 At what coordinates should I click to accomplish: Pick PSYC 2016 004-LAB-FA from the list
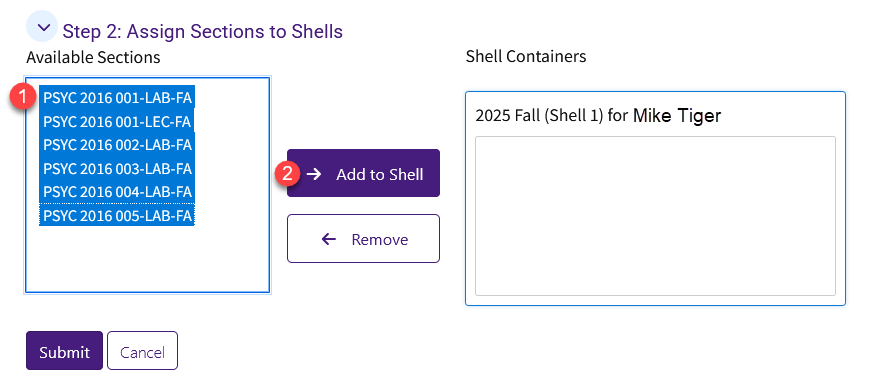(117, 191)
